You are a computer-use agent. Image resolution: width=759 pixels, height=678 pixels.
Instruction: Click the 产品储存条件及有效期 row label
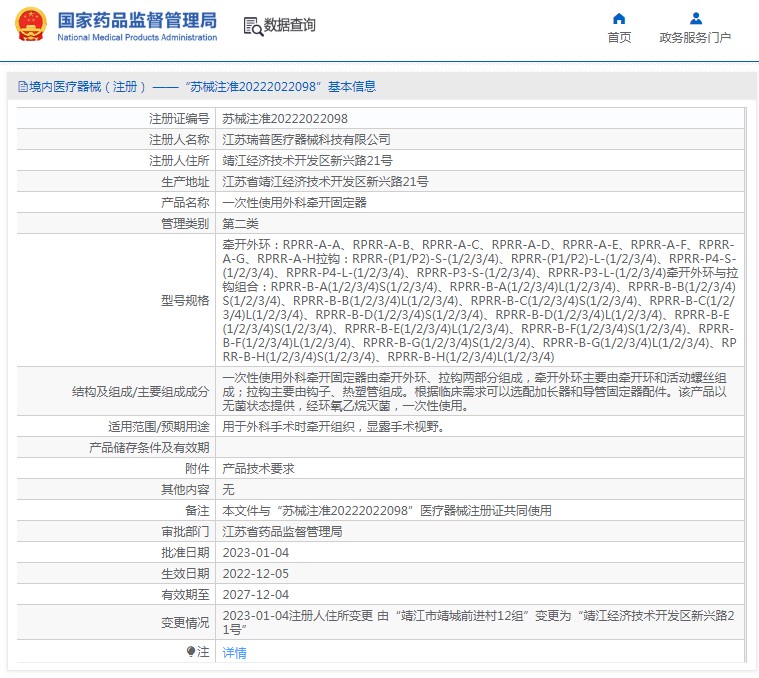149,448
